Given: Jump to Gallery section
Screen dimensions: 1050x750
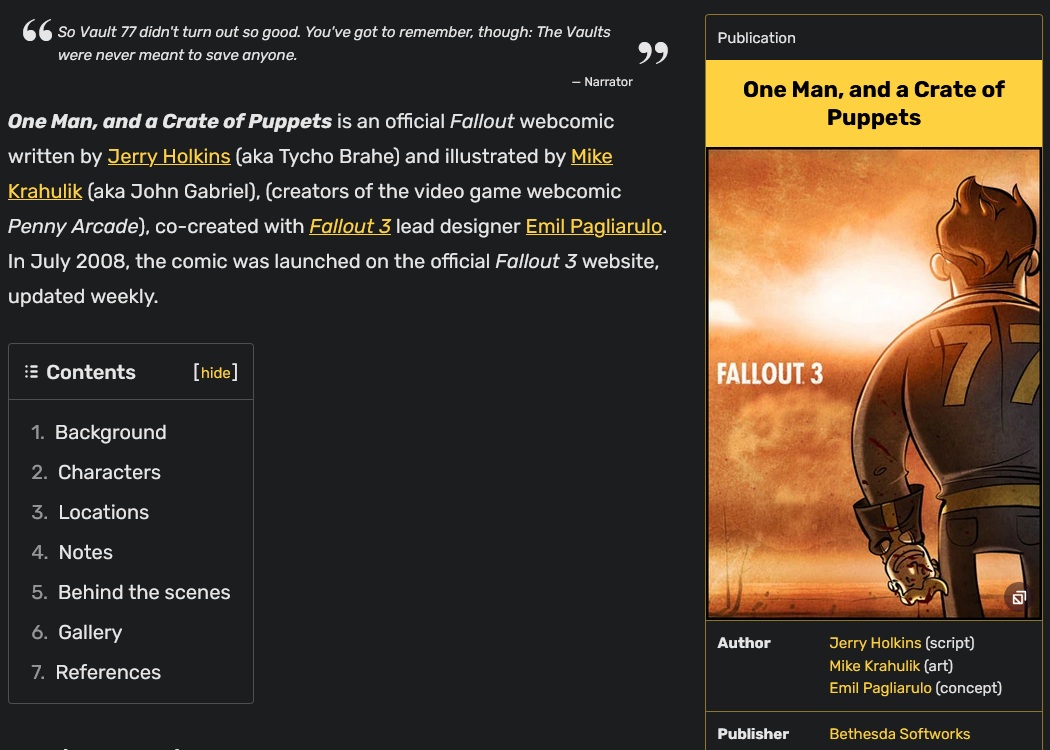Looking at the screenshot, I should pyautogui.click(x=90, y=633).
